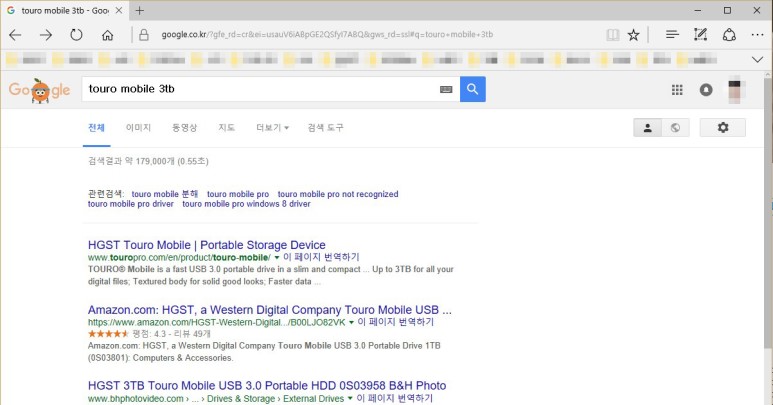Open the Share icon in toolbar
The image size is (773, 405).
coord(729,34)
